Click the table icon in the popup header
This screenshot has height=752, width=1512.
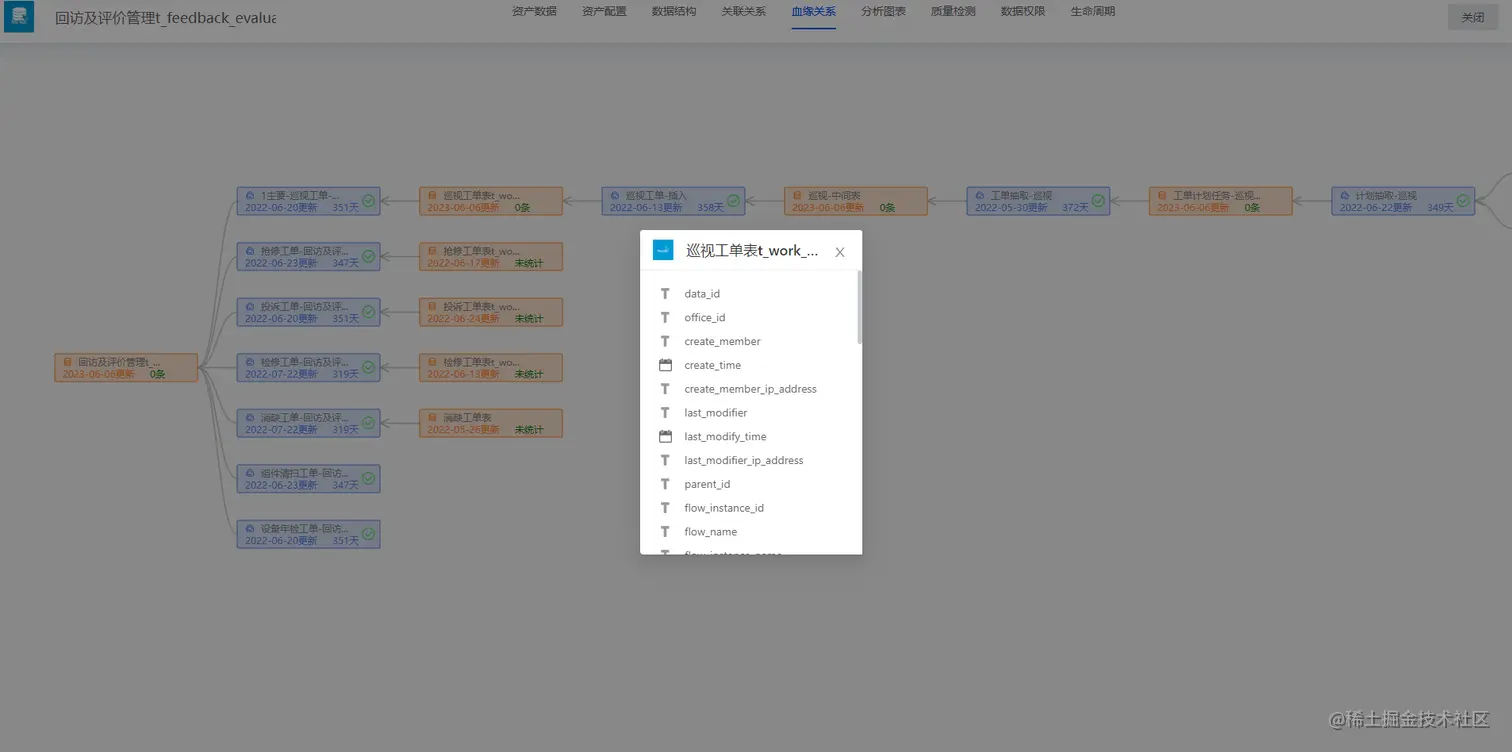click(x=663, y=250)
